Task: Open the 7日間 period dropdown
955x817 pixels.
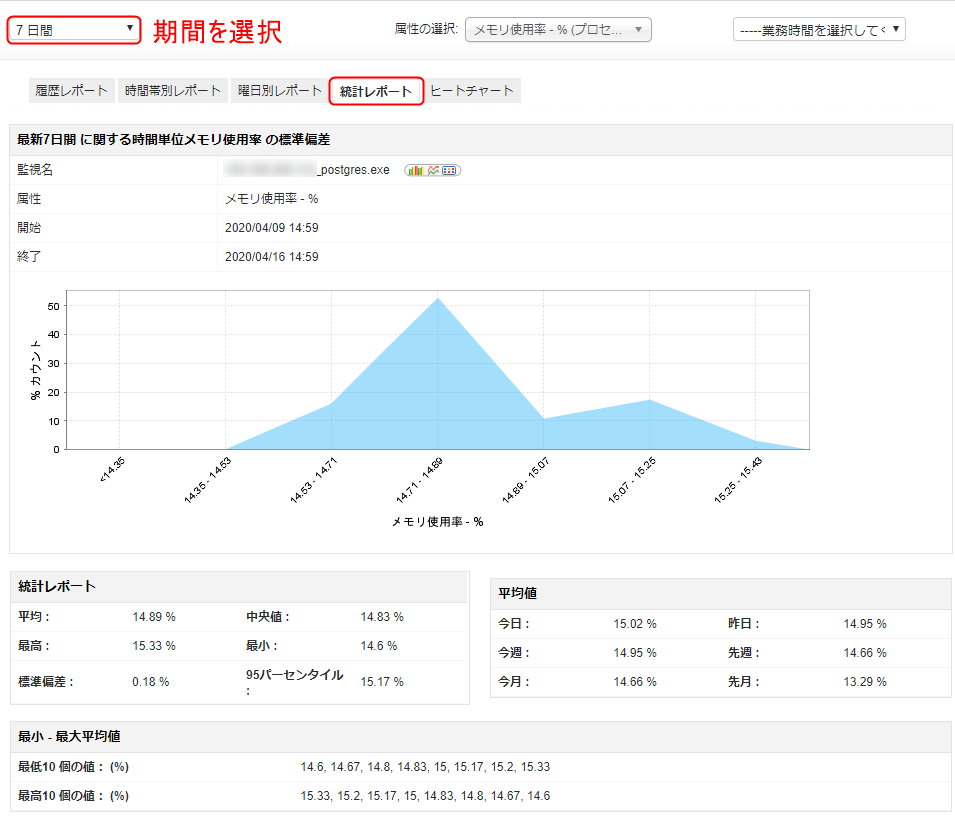Action: [x=73, y=30]
